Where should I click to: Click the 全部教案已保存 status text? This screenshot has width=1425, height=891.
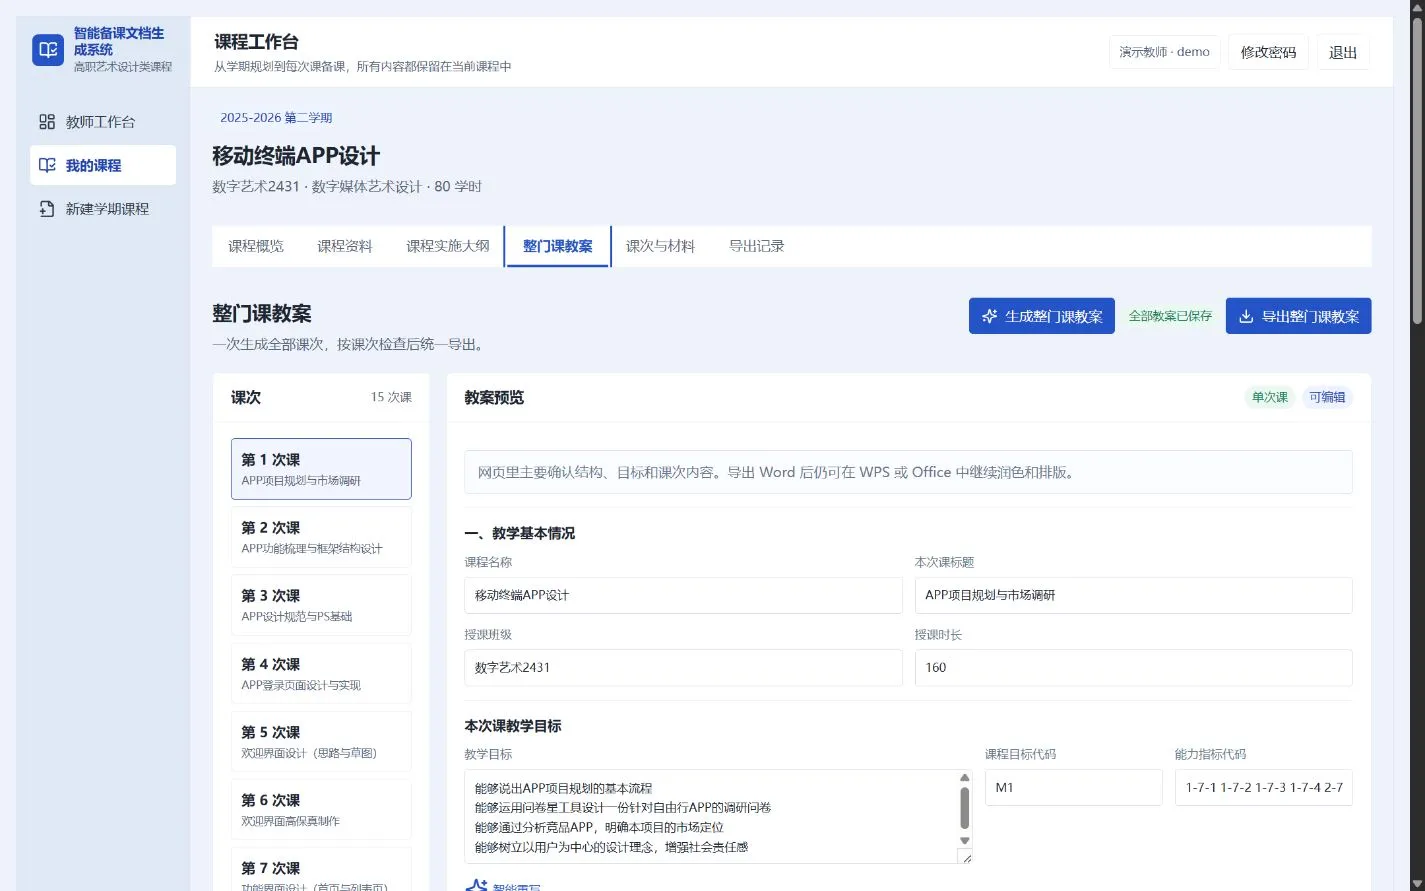click(x=1170, y=316)
